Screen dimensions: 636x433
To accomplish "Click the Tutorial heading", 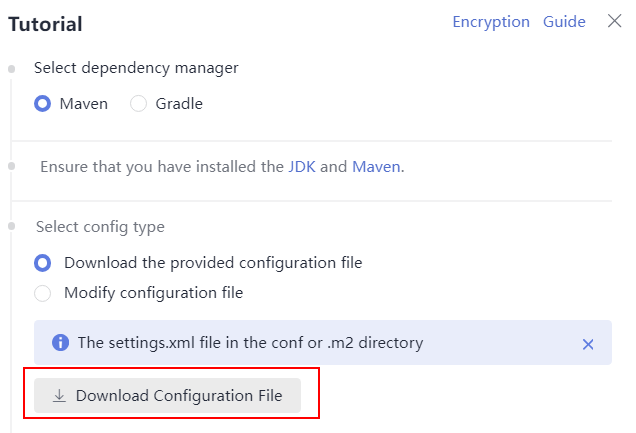I will (x=45, y=24).
